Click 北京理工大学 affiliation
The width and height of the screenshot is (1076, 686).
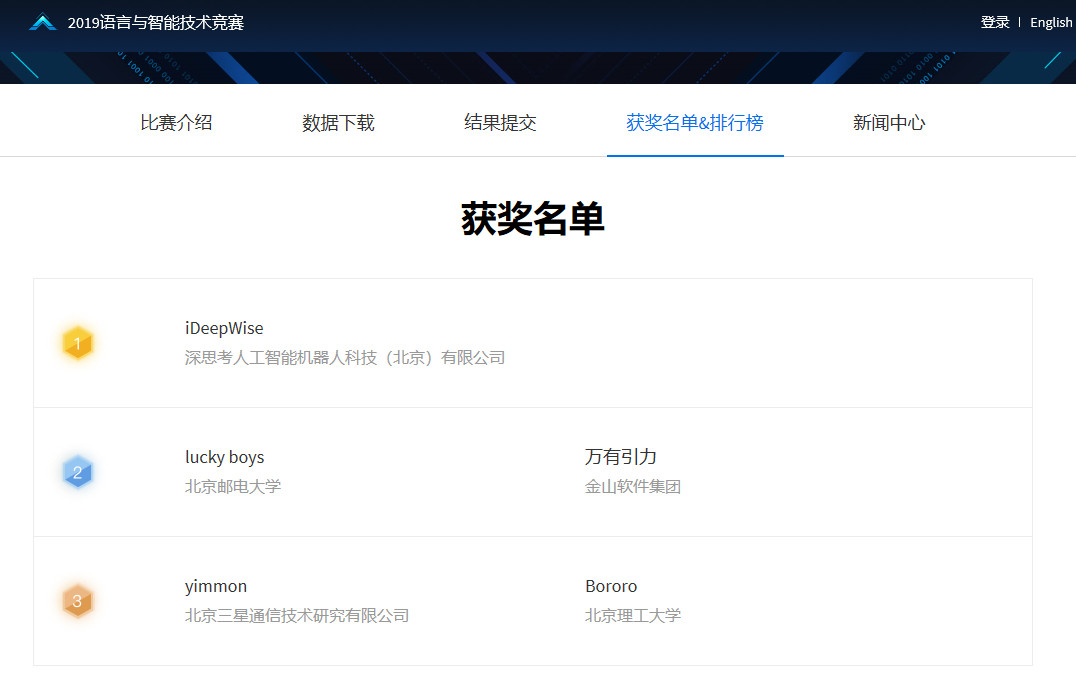[x=633, y=615]
